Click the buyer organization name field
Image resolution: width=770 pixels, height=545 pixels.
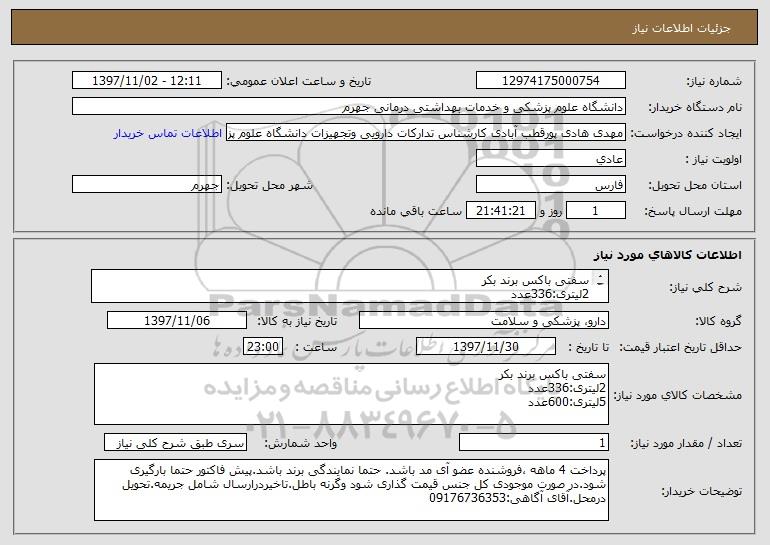pyautogui.click(x=349, y=107)
